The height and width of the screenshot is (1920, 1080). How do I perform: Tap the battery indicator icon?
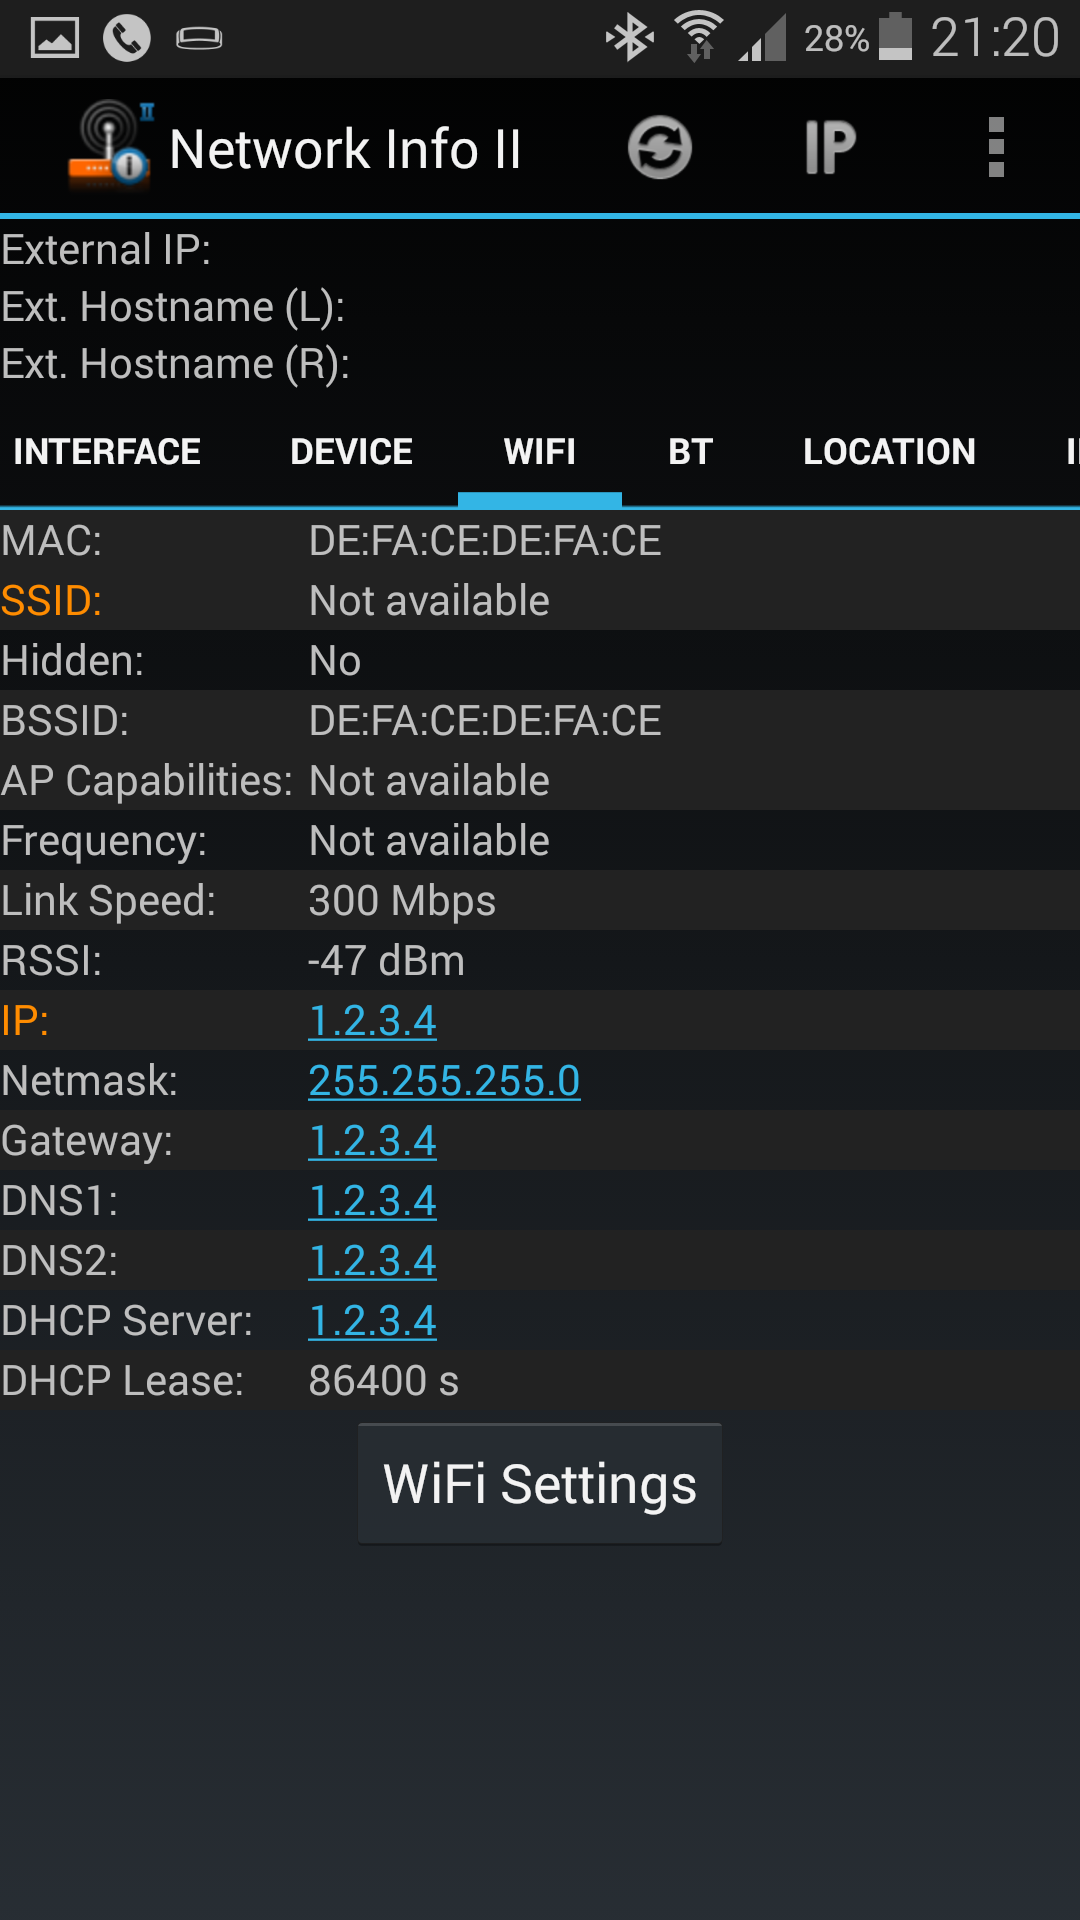tap(896, 37)
